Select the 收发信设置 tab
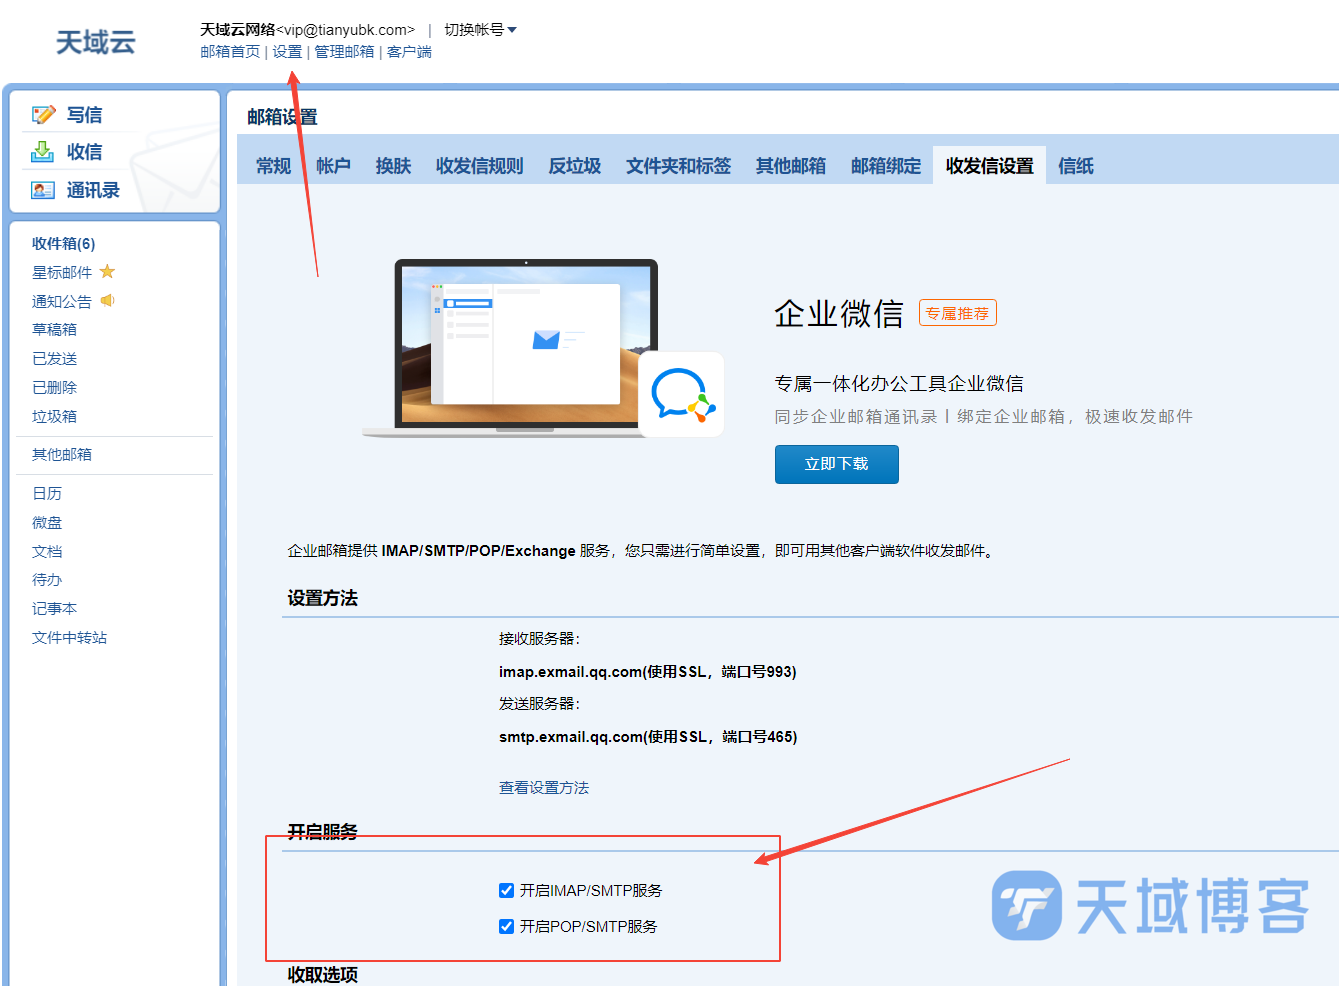This screenshot has height=986, width=1339. tap(989, 166)
